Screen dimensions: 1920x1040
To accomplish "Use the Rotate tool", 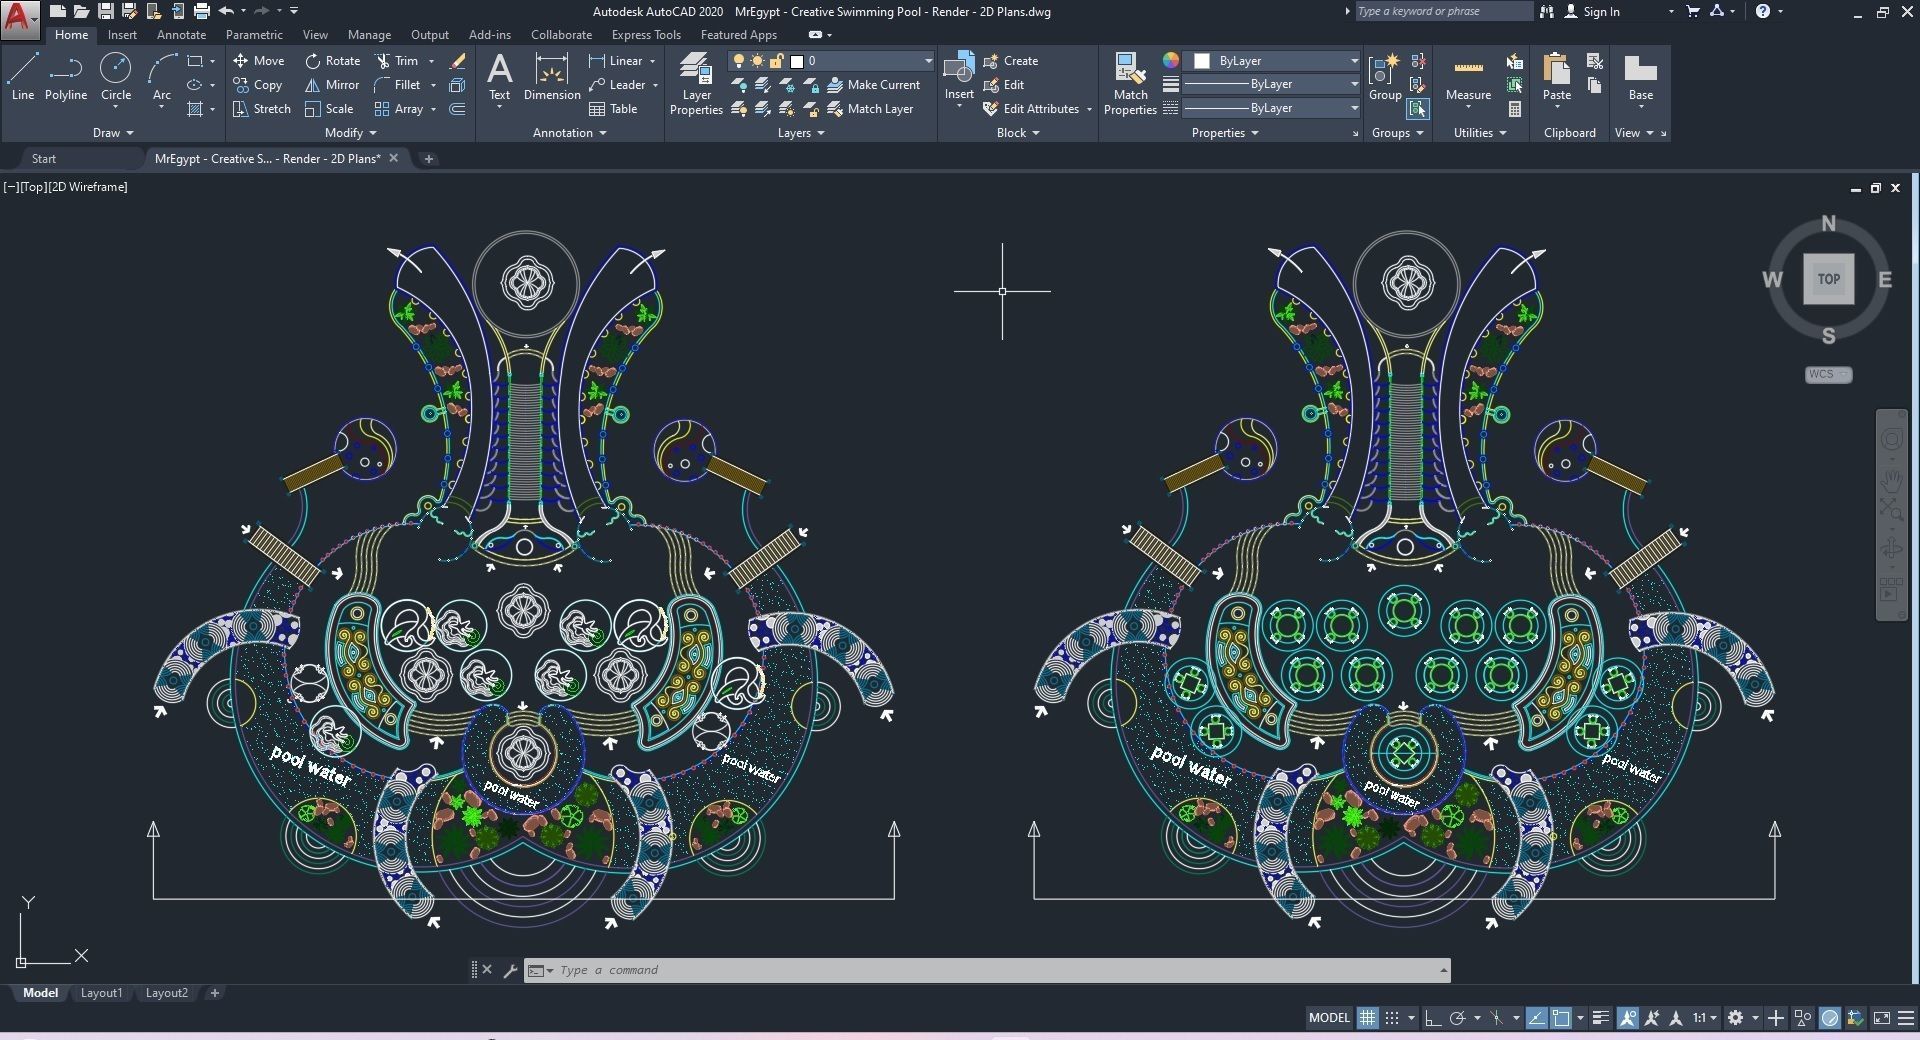I will 333,61.
